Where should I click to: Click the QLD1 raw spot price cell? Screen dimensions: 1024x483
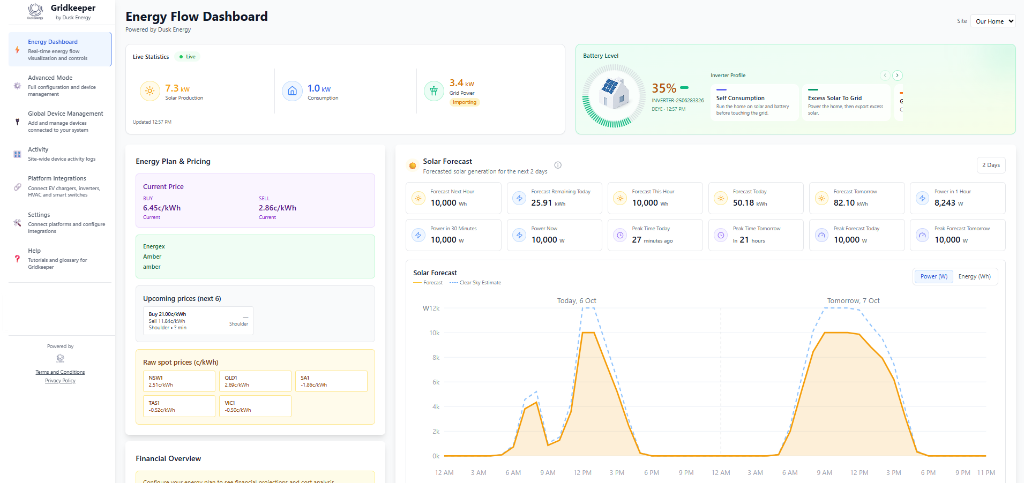coord(255,381)
